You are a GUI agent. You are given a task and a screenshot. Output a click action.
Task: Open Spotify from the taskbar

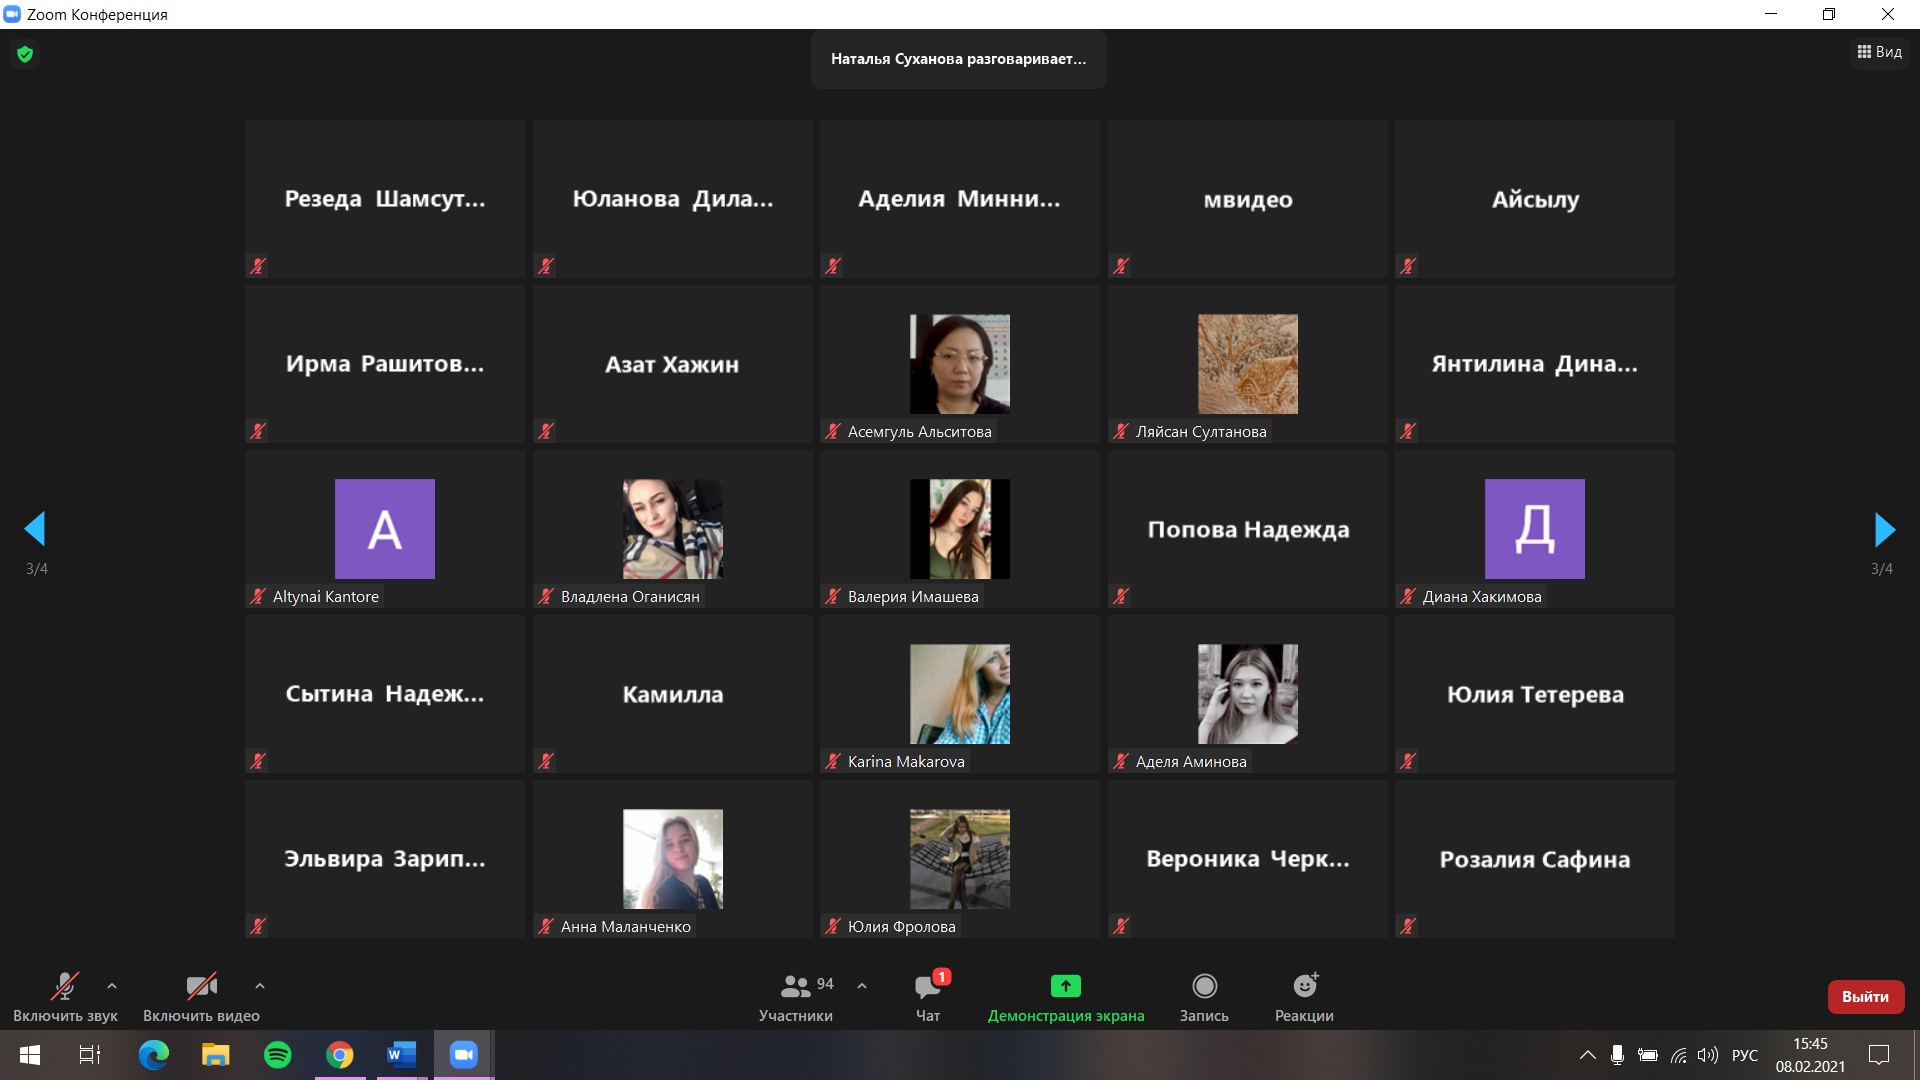pos(278,1055)
